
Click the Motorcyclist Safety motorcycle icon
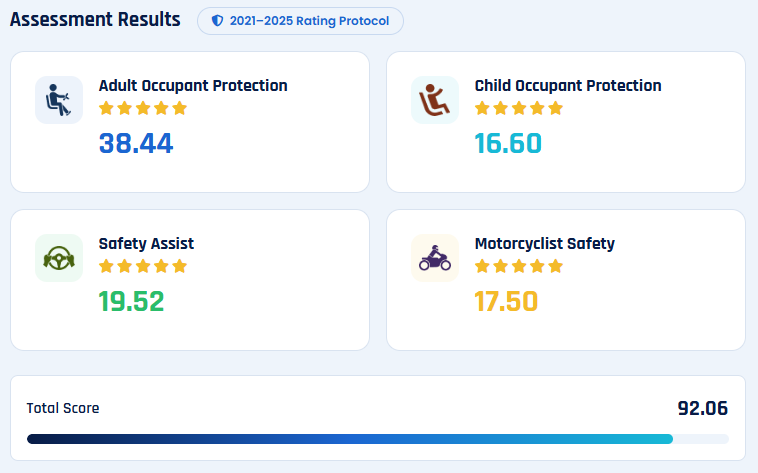435,258
